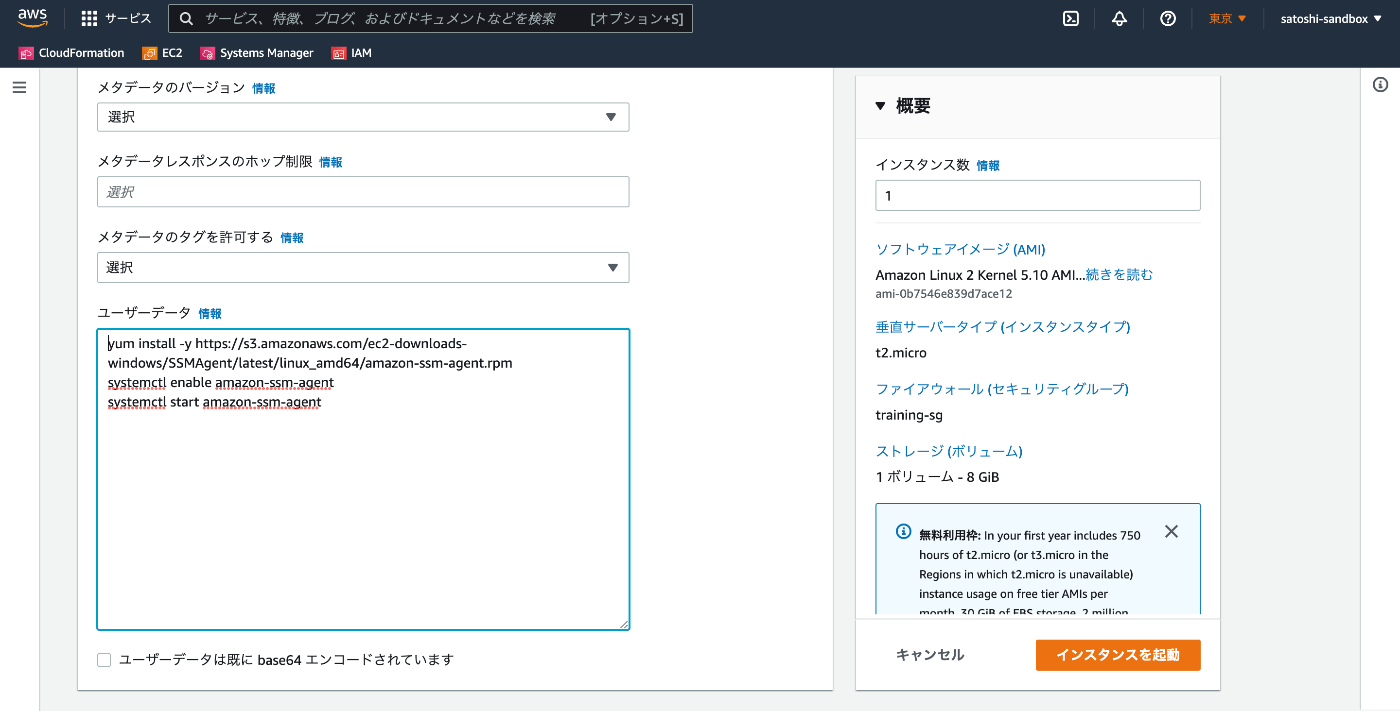This screenshot has width=1400, height=711.
Task: Click 情報 link next to metadata version
Action: [x=264, y=88]
